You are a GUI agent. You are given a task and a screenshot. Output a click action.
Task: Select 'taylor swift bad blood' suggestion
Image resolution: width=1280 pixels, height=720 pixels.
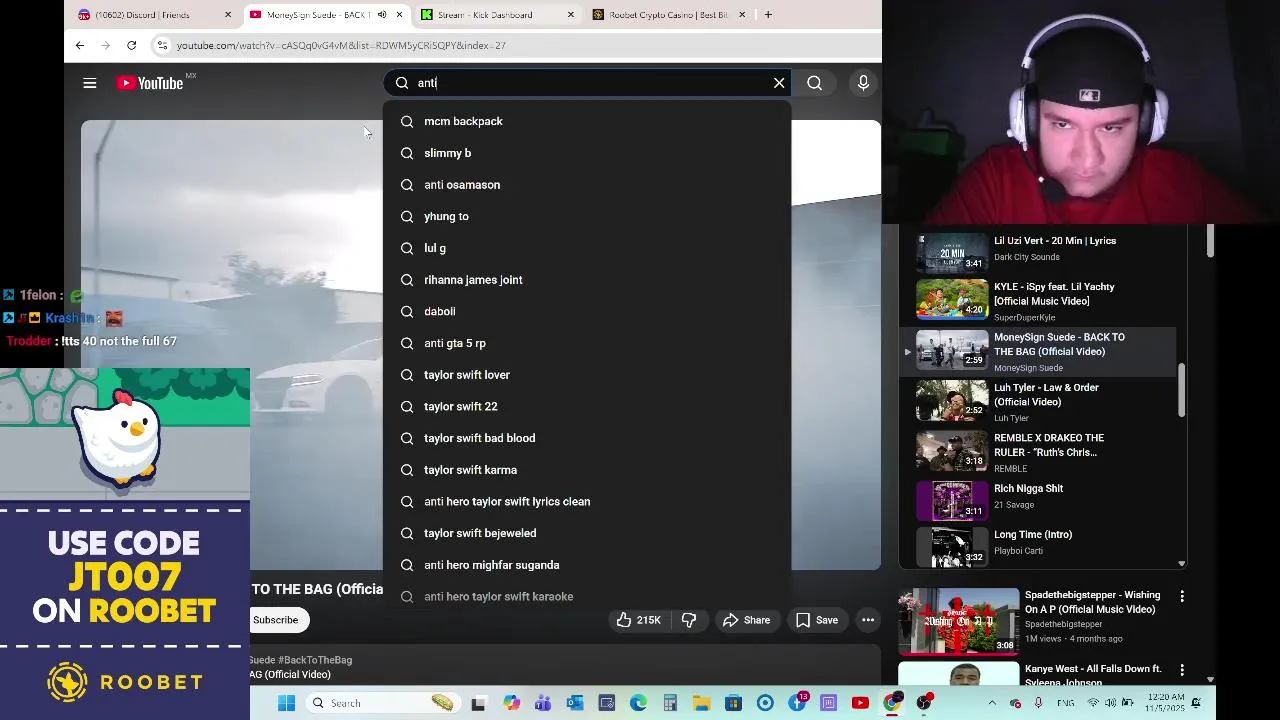pyautogui.click(x=587, y=438)
